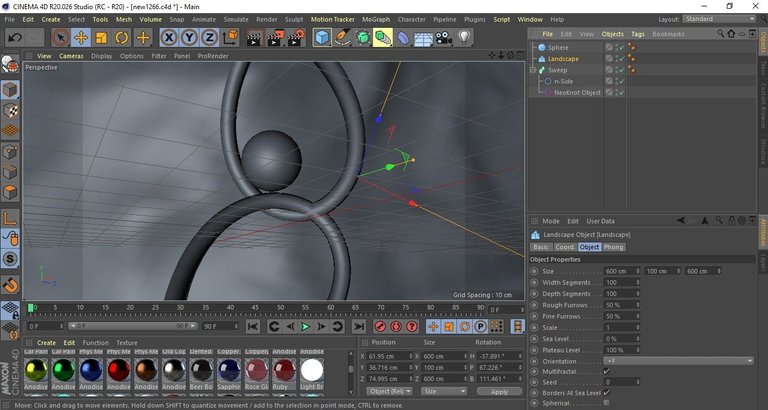Click Render View clapperboard icon
The height and width of the screenshot is (410, 768).
point(254,38)
